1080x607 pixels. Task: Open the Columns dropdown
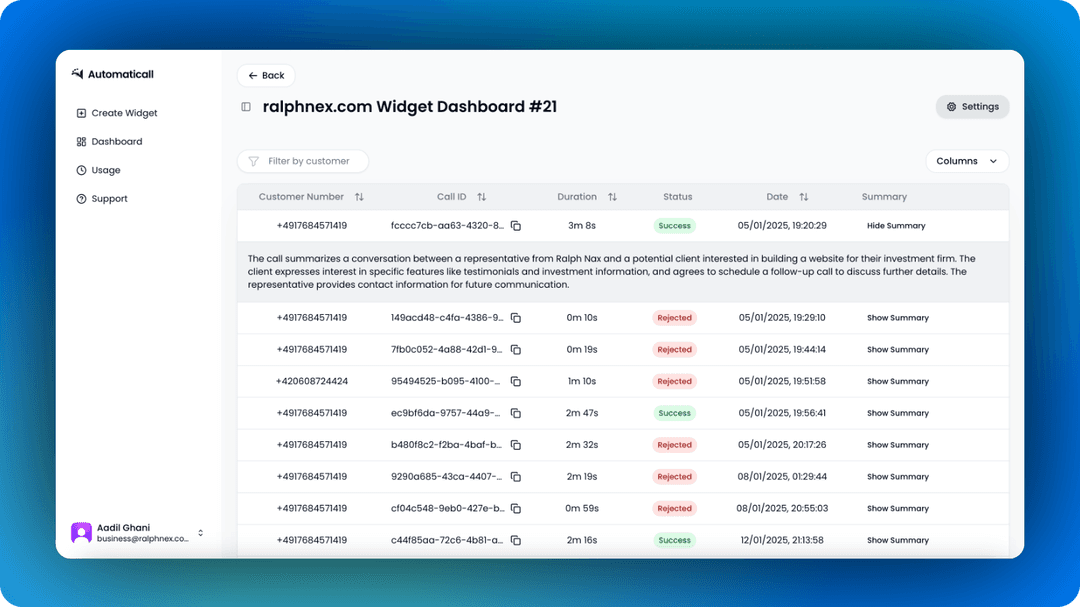click(x=966, y=161)
